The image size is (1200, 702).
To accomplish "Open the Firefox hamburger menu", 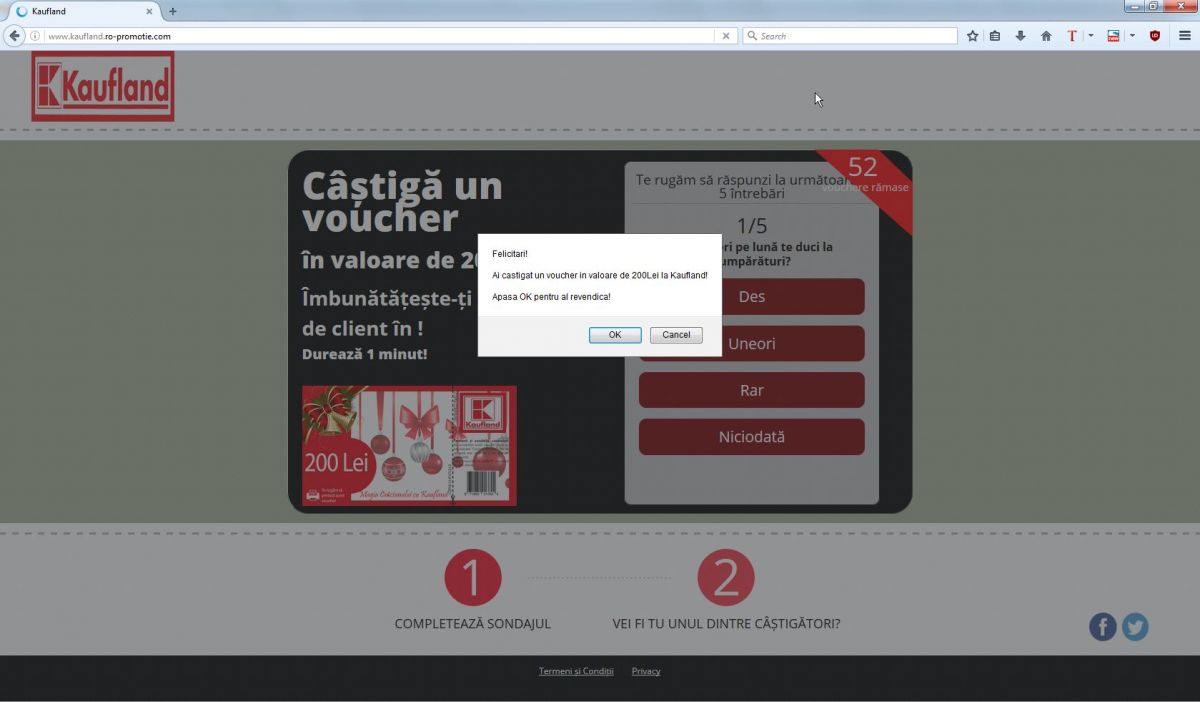I will click(1185, 36).
